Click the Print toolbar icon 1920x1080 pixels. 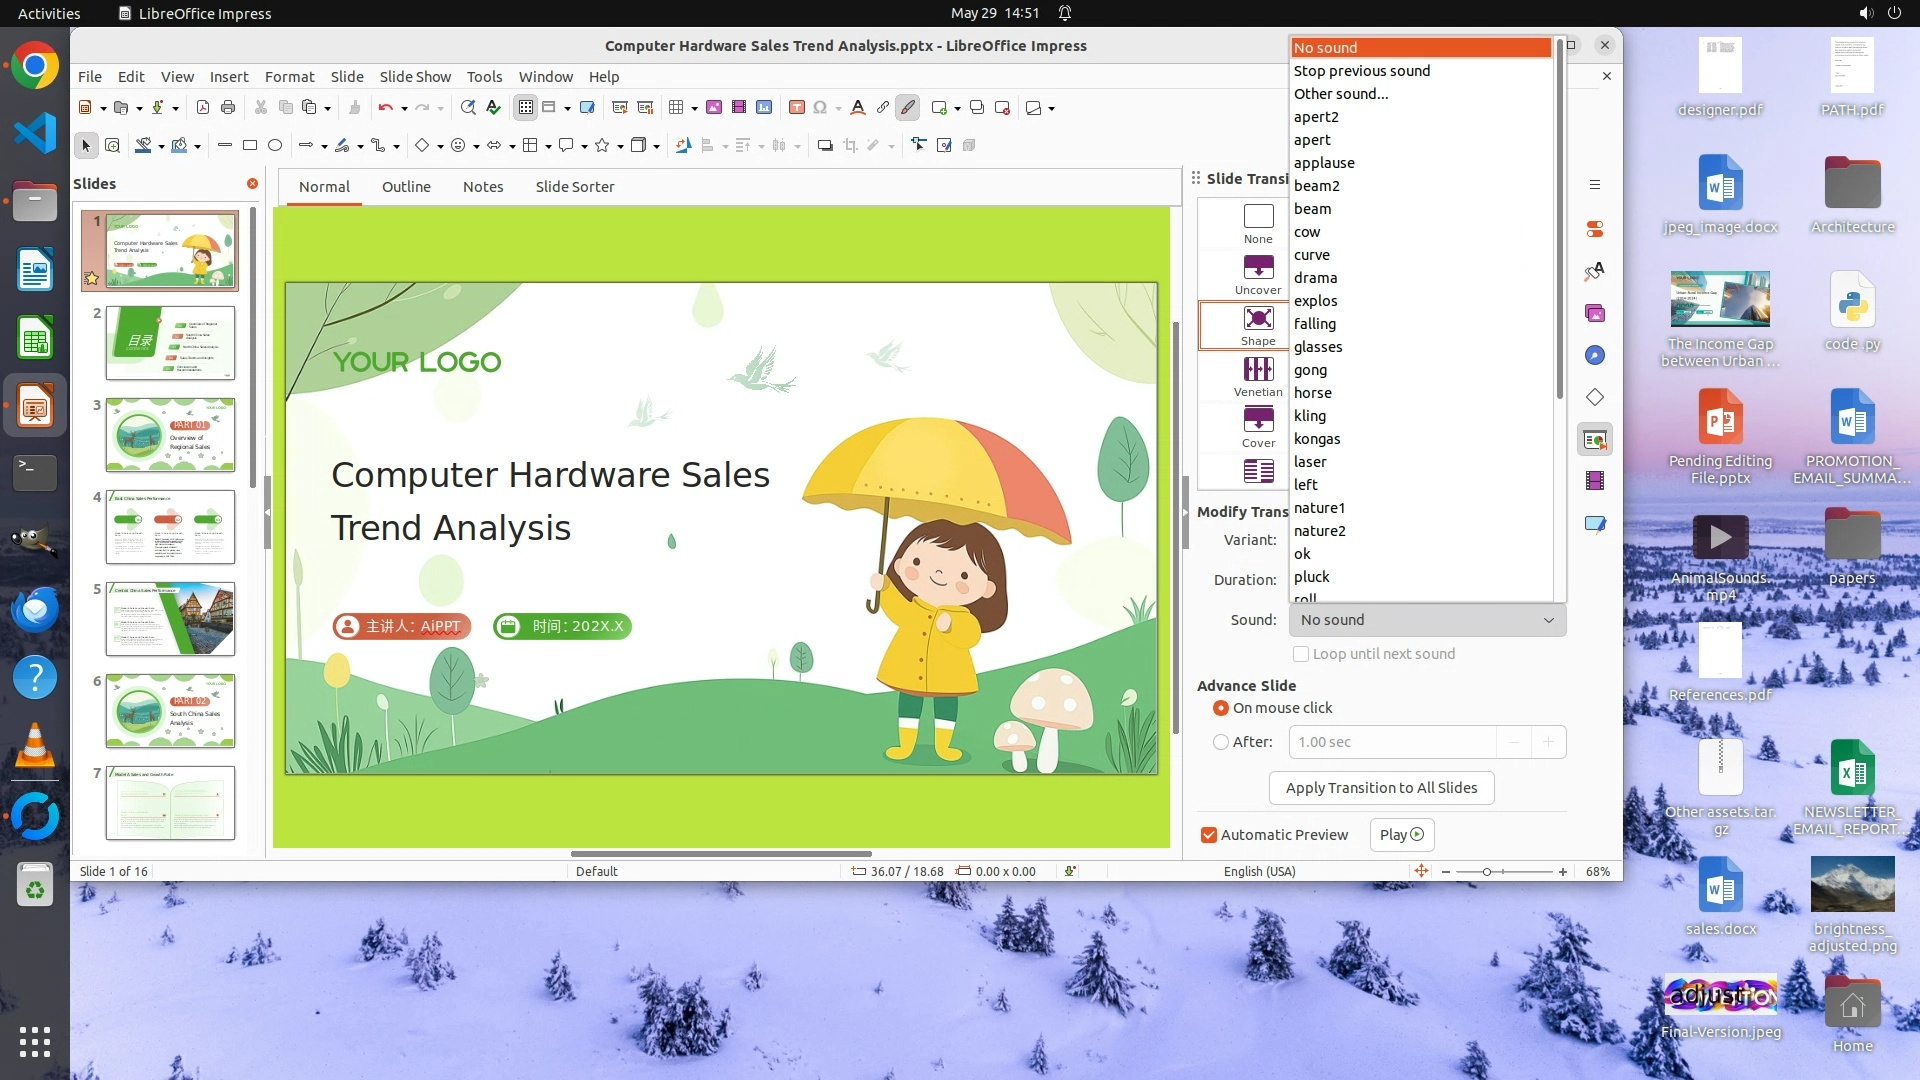point(228,108)
